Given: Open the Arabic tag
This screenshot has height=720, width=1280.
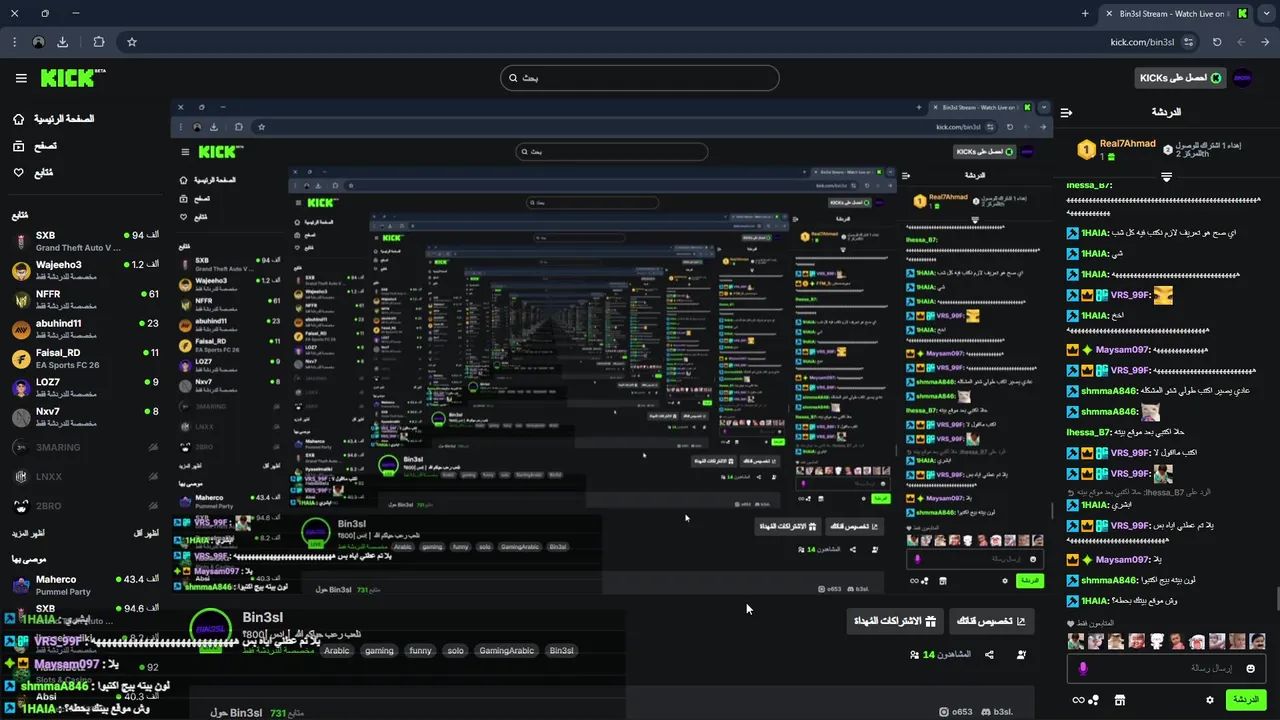Looking at the screenshot, I should point(337,651).
